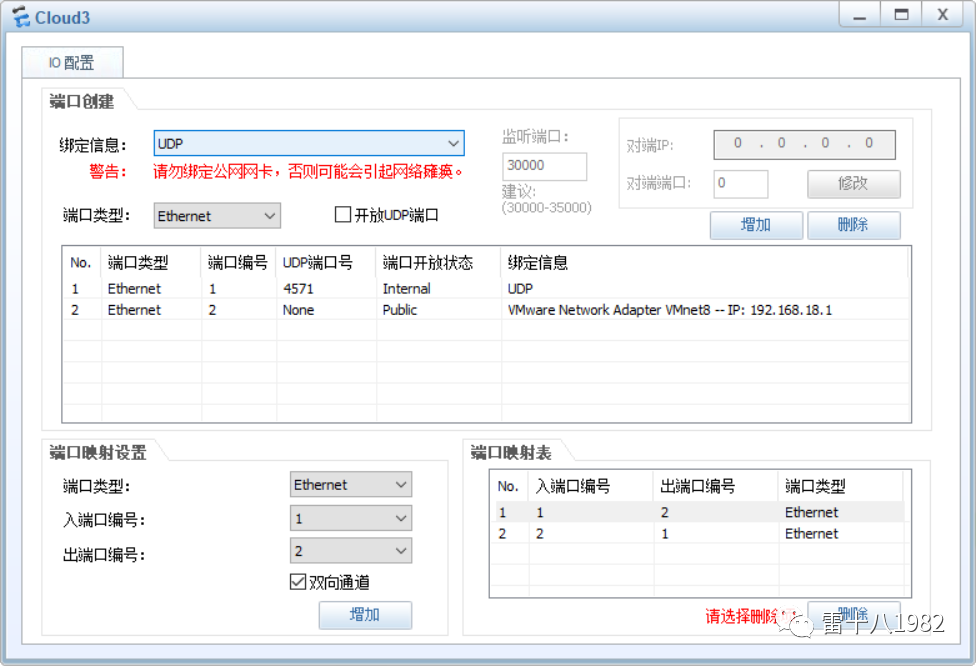The height and width of the screenshot is (666, 976).
Task: Click the 修改 button
Action: pos(853,184)
